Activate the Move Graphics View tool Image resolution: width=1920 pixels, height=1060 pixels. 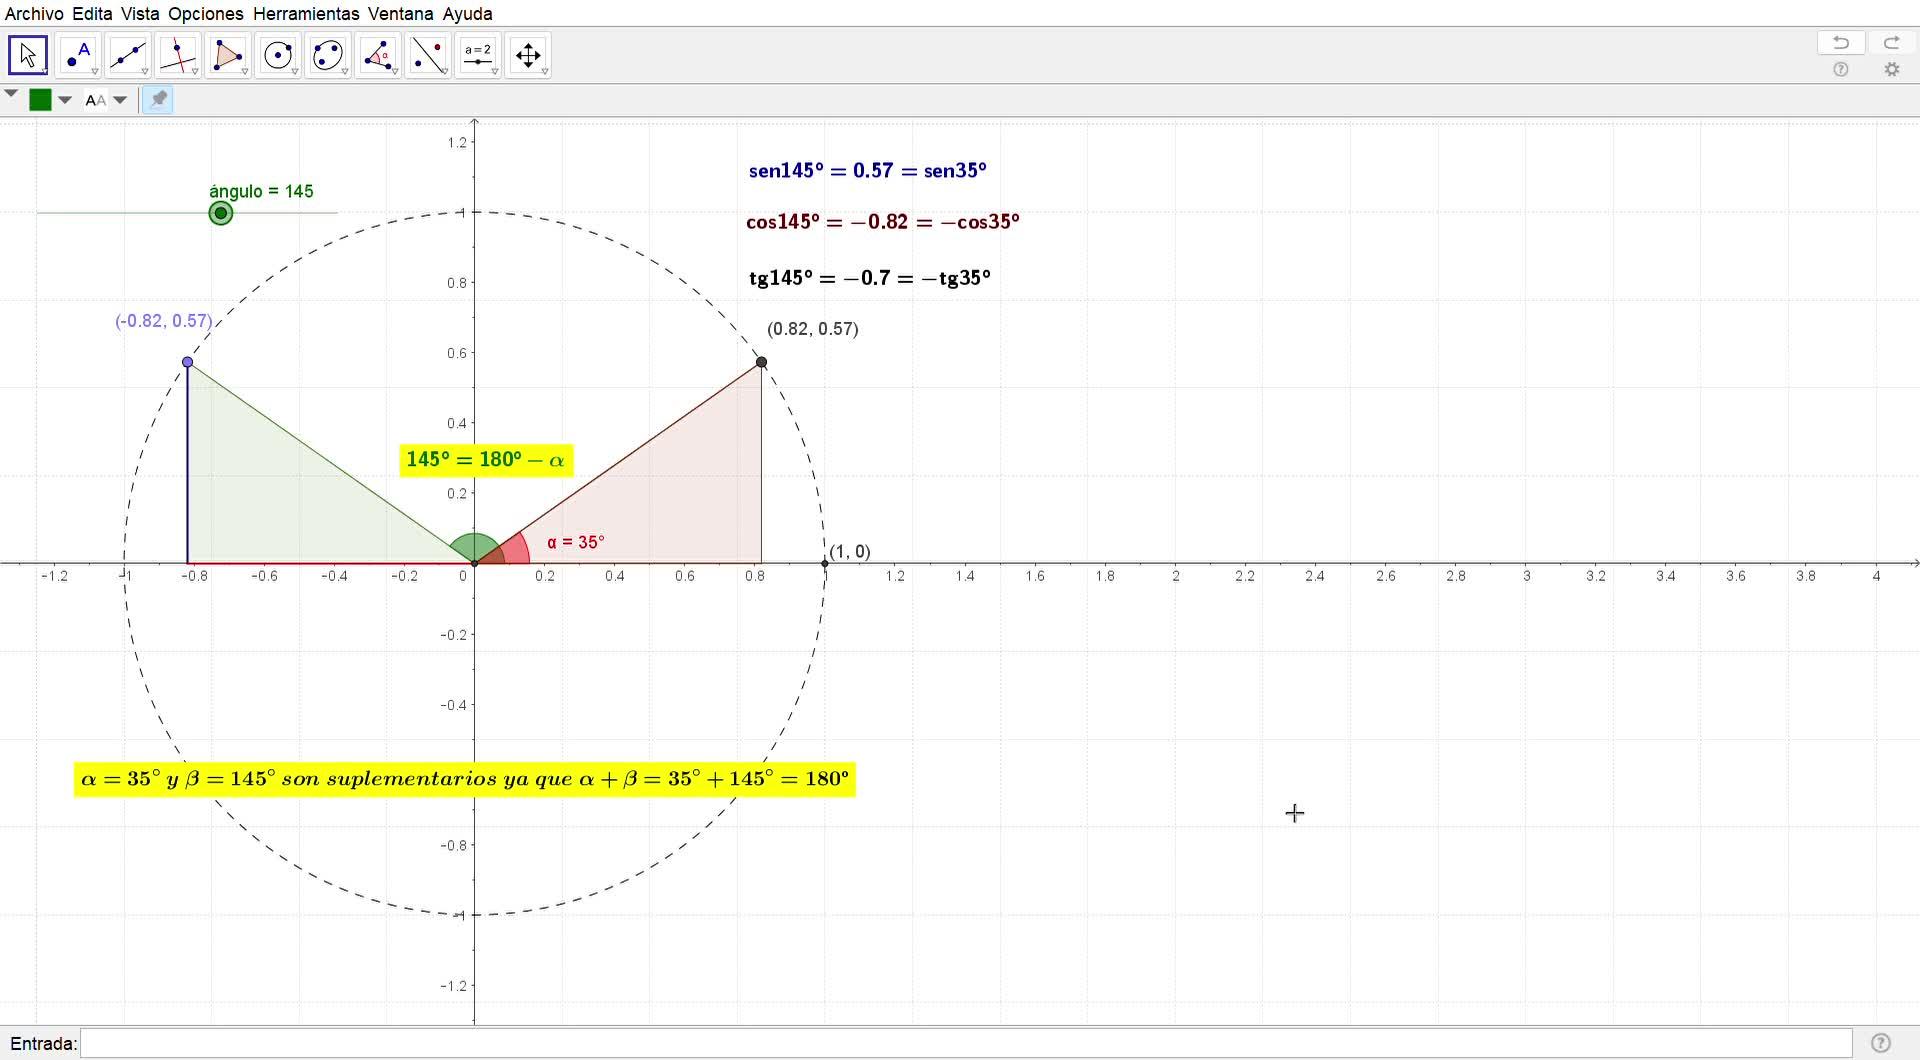tap(528, 55)
